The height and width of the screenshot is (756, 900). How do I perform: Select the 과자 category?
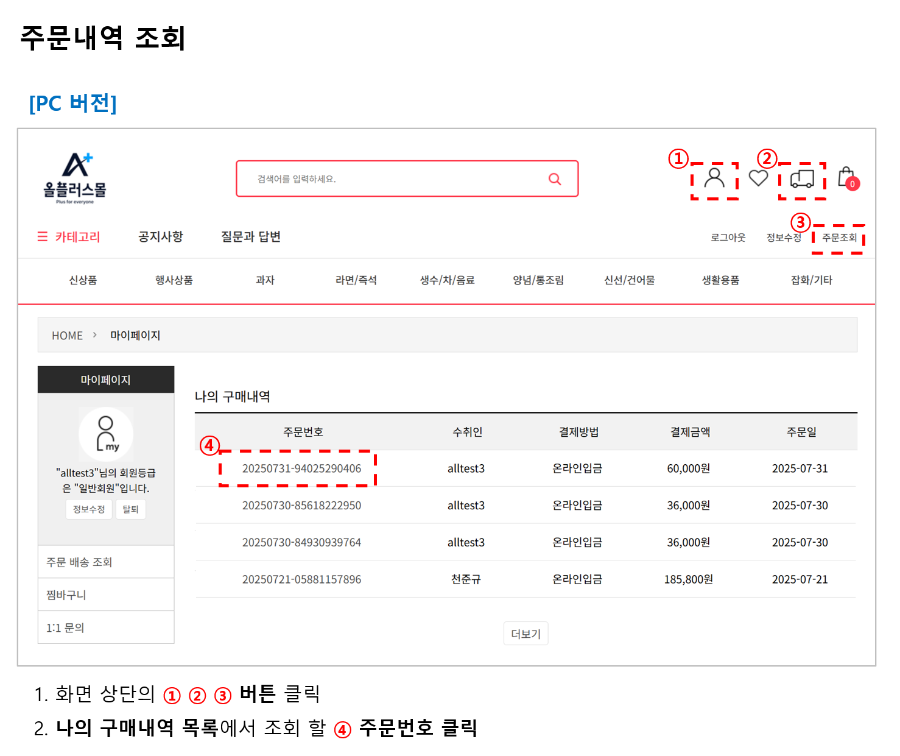265,280
